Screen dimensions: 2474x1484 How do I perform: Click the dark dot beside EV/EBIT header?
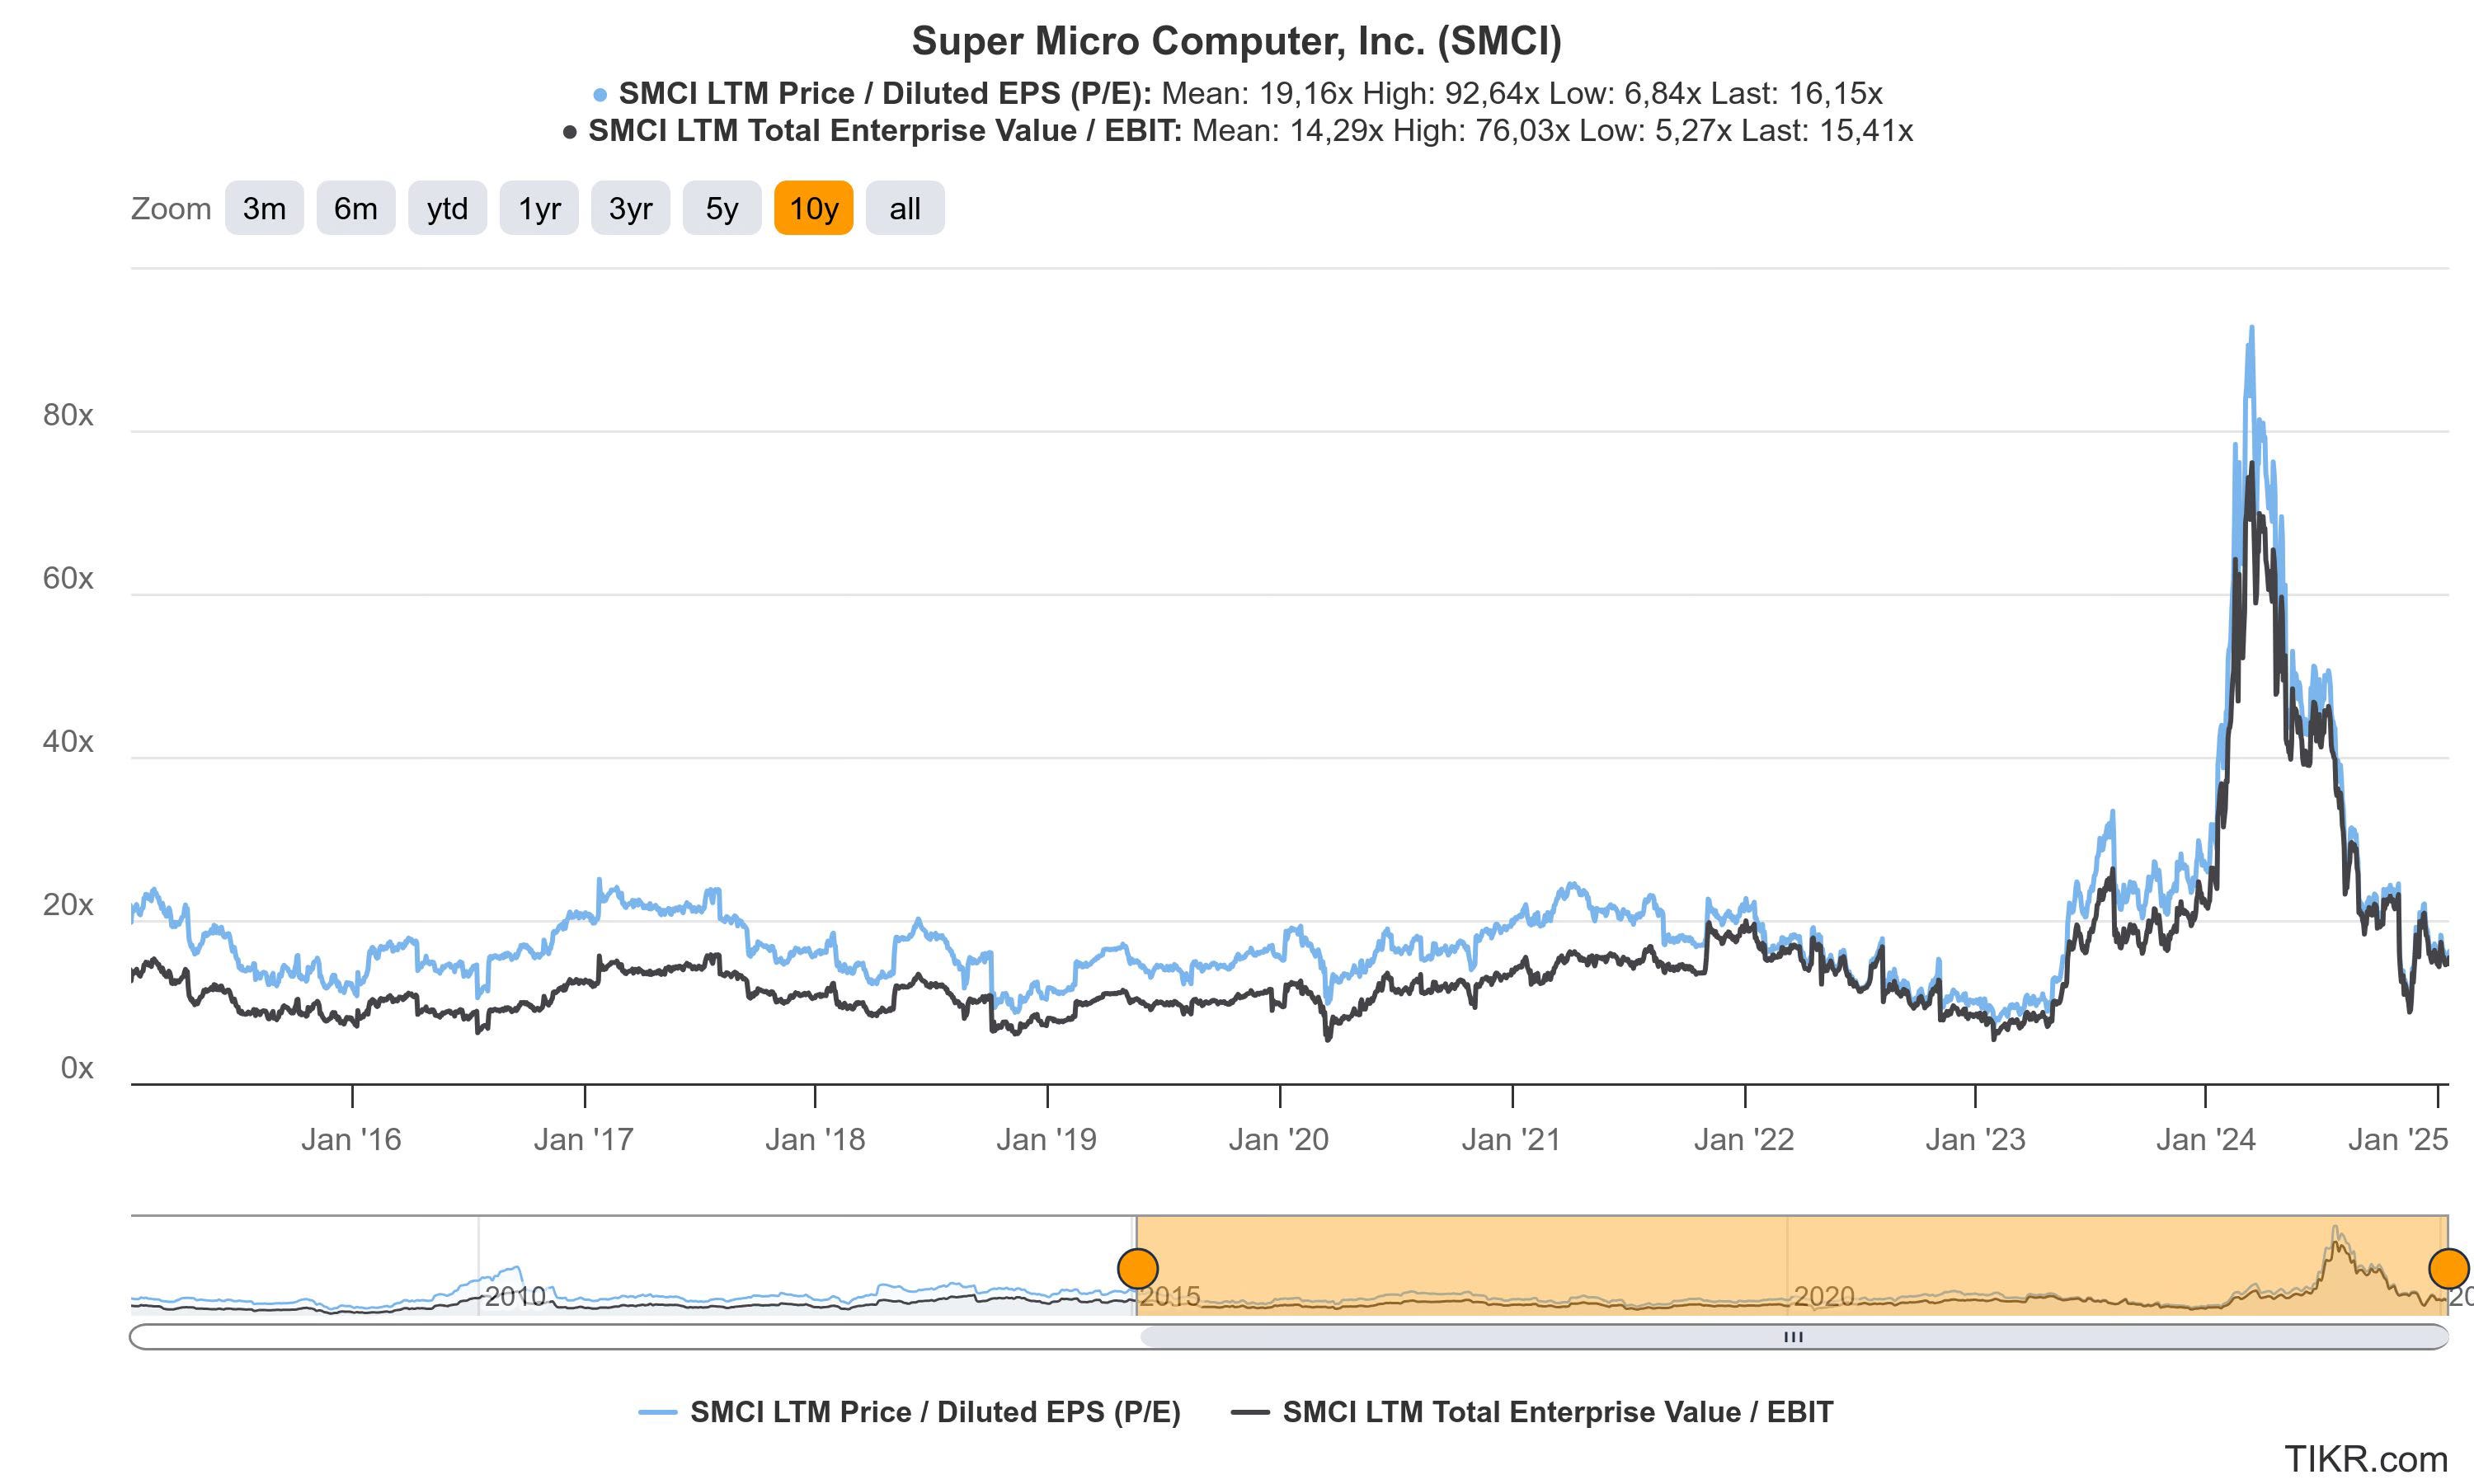coord(570,132)
